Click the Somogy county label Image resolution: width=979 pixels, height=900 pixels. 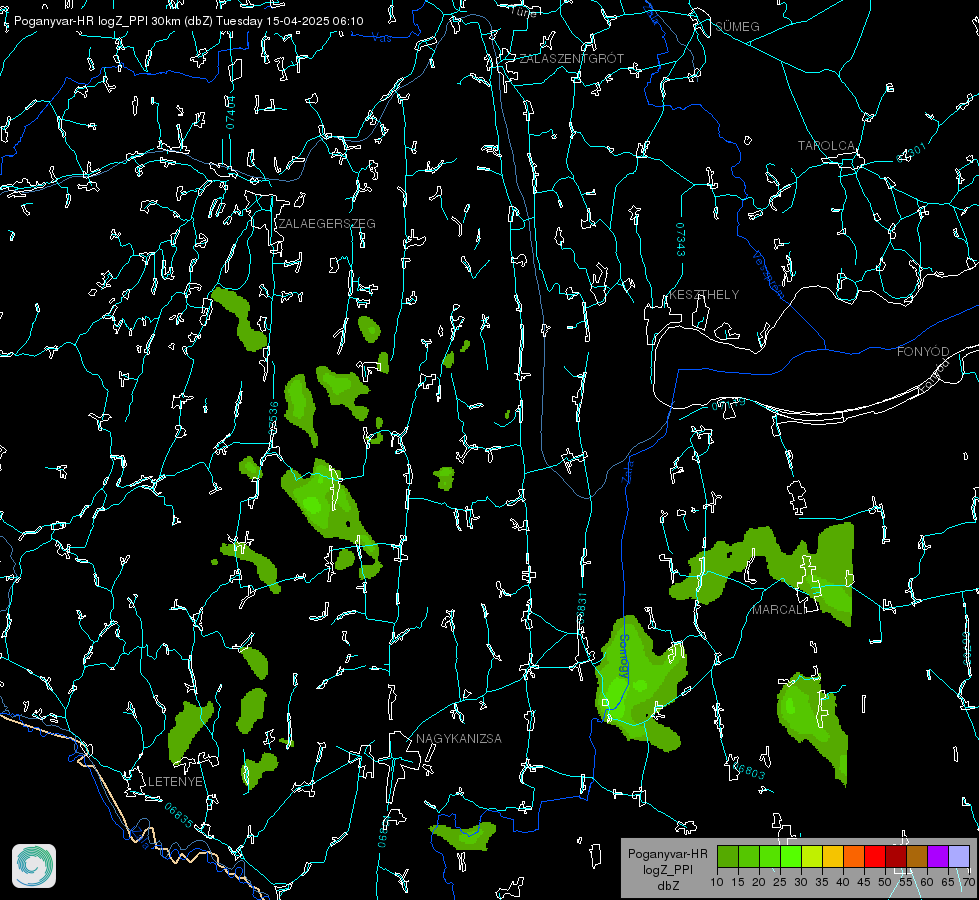pyautogui.click(x=624, y=656)
